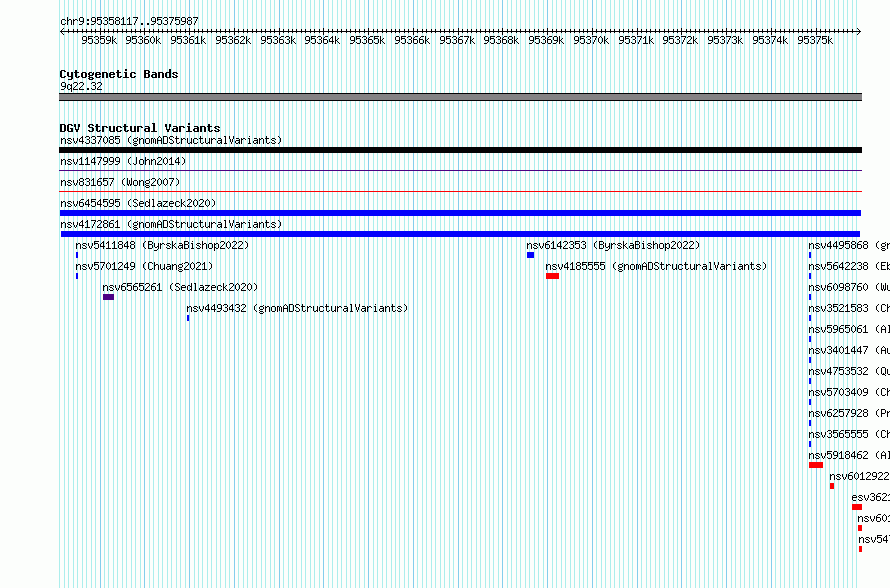This screenshot has height=588, width=890.
Task: Click the 95375k ruler label
Action: click(x=815, y=40)
